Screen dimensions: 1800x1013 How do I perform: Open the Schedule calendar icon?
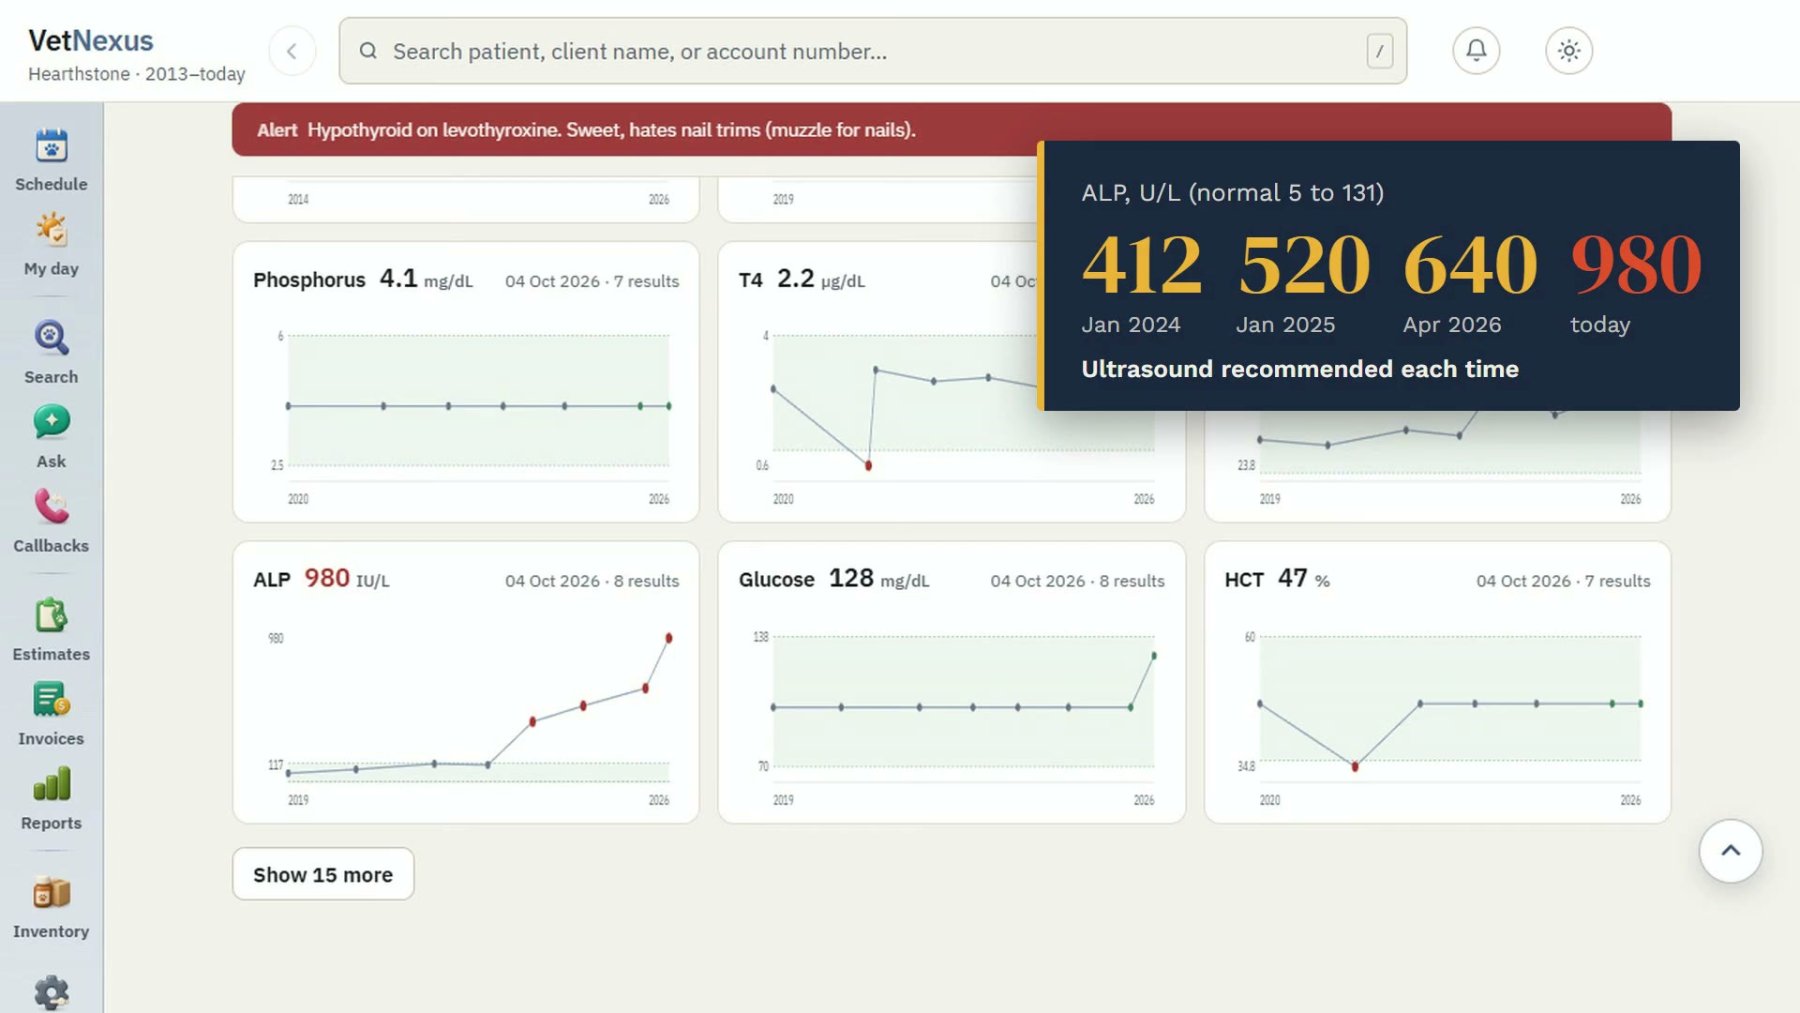click(x=51, y=147)
